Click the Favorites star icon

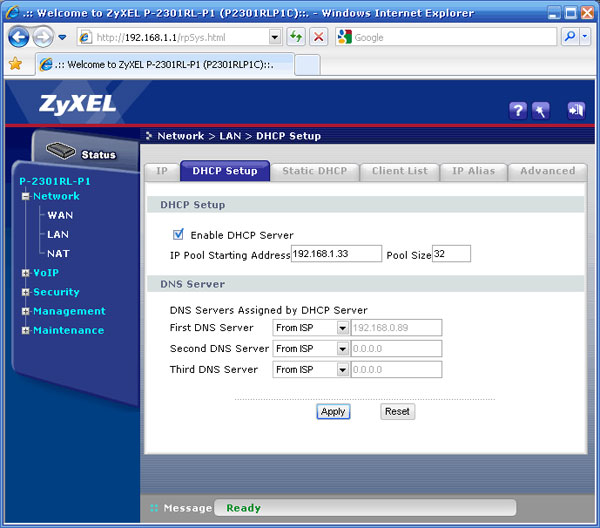15,63
